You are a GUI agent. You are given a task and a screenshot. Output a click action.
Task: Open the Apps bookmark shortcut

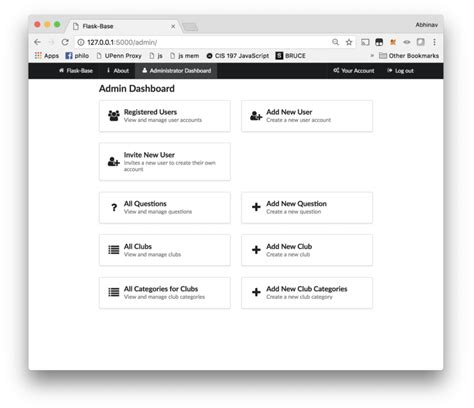47,56
